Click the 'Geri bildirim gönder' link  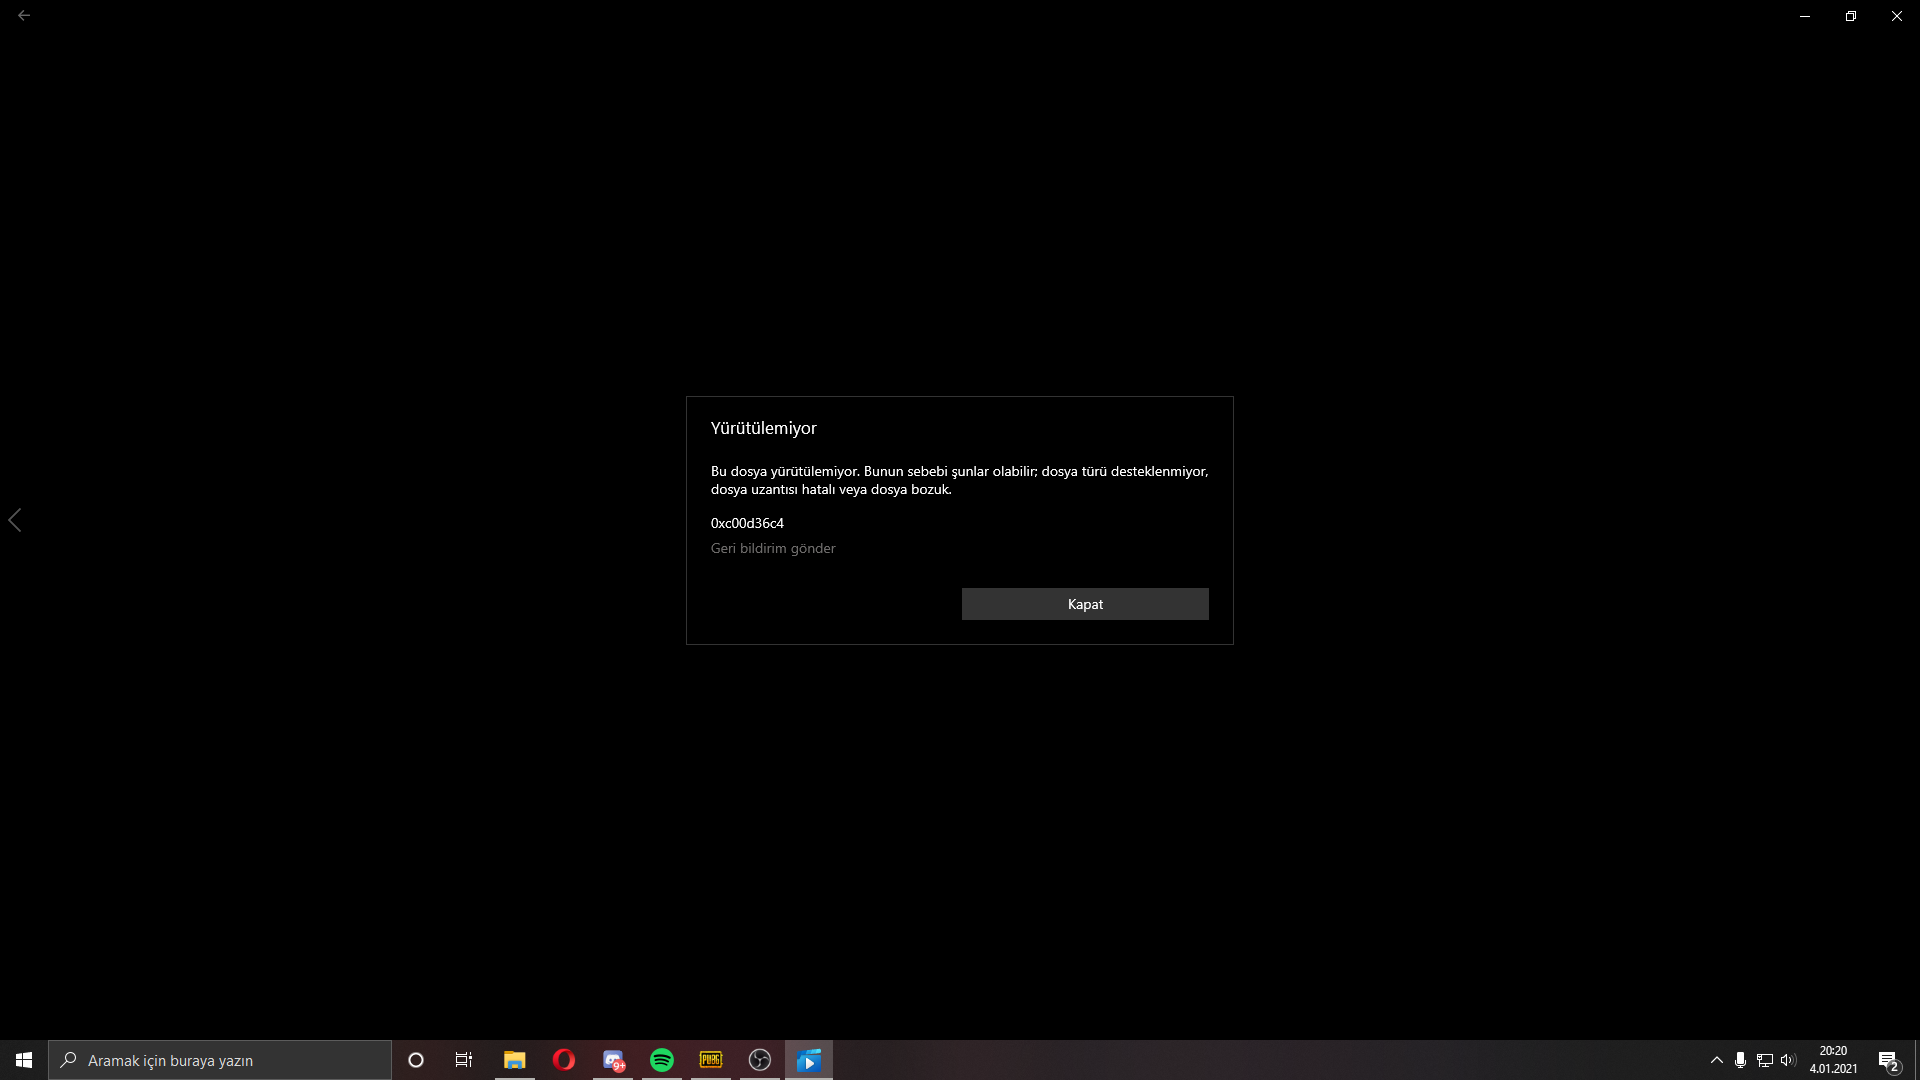click(773, 548)
